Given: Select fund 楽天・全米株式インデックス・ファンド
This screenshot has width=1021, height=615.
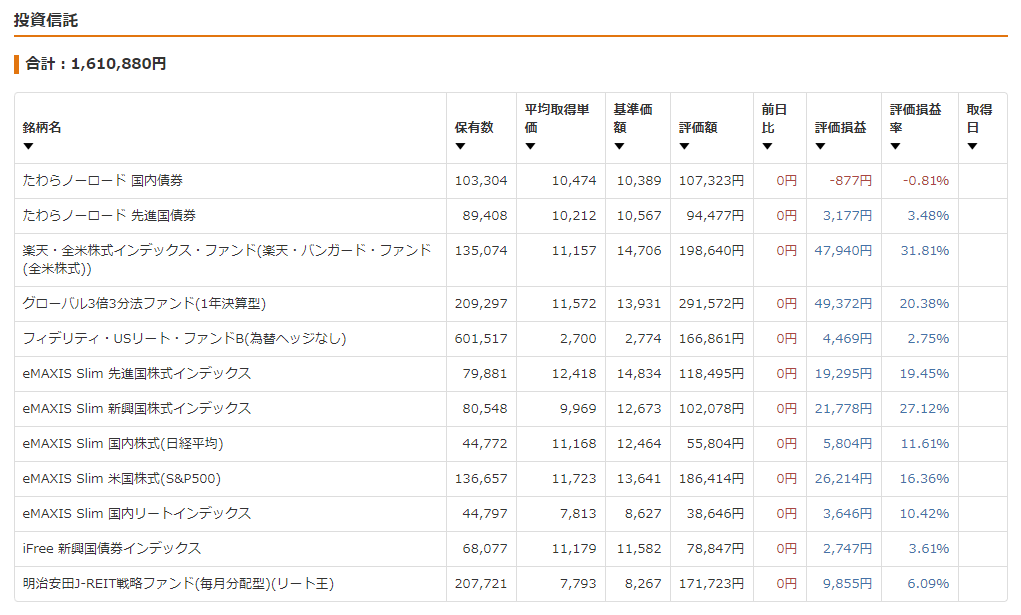Looking at the screenshot, I should (x=227, y=259).
